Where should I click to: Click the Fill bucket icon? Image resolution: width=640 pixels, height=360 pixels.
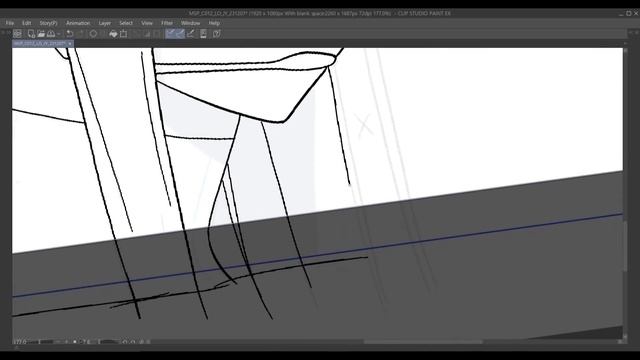click(113, 34)
